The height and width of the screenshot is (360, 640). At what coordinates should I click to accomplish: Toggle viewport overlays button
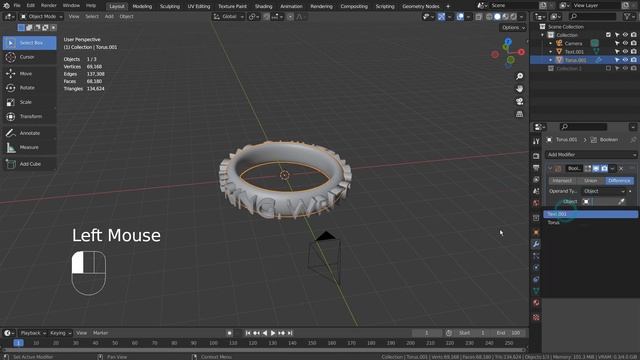coord(460,17)
